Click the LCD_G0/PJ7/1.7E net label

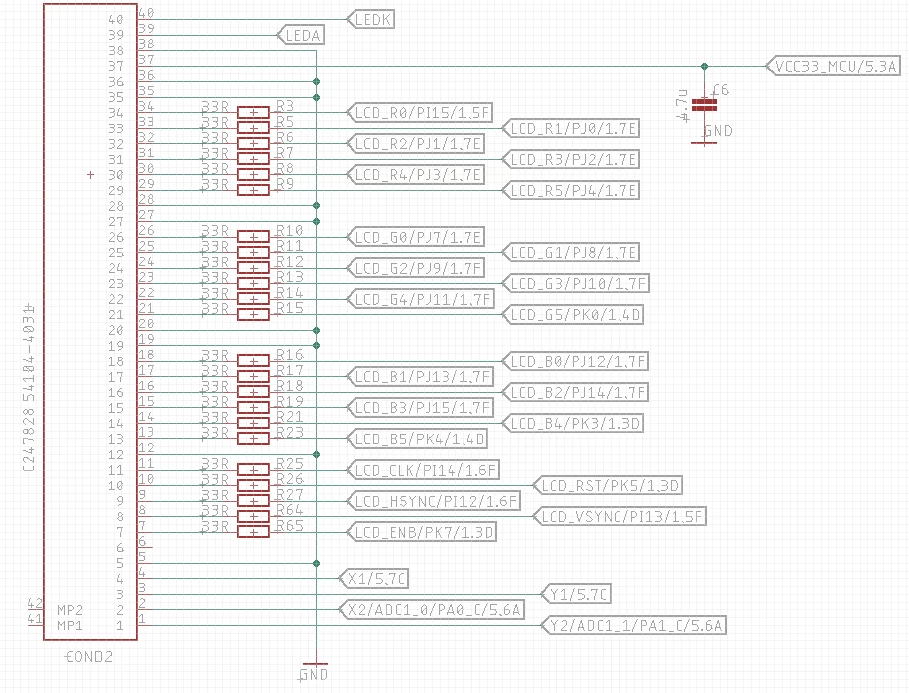pyautogui.click(x=416, y=237)
